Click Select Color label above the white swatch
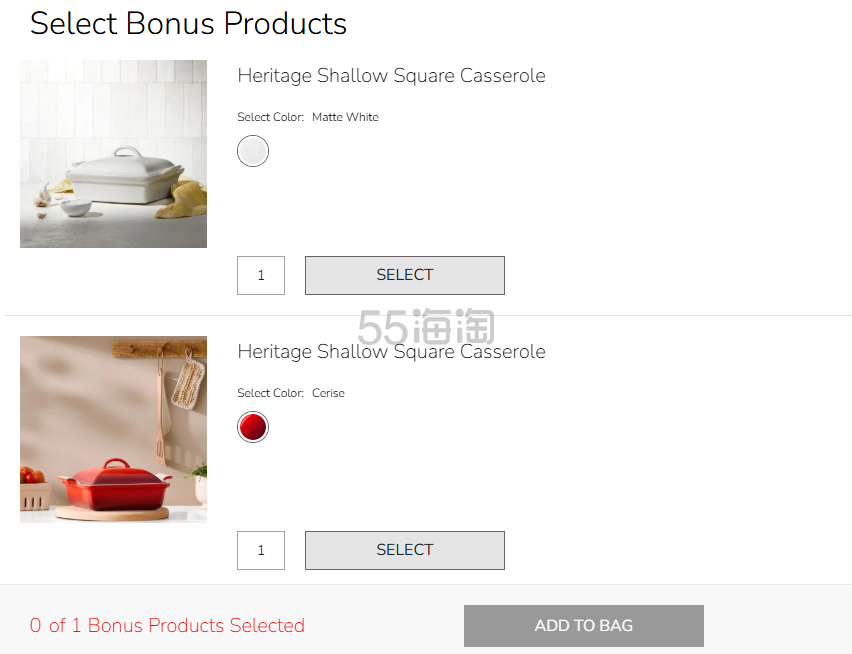This screenshot has width=852, height=654. click(x=270, y=117)
